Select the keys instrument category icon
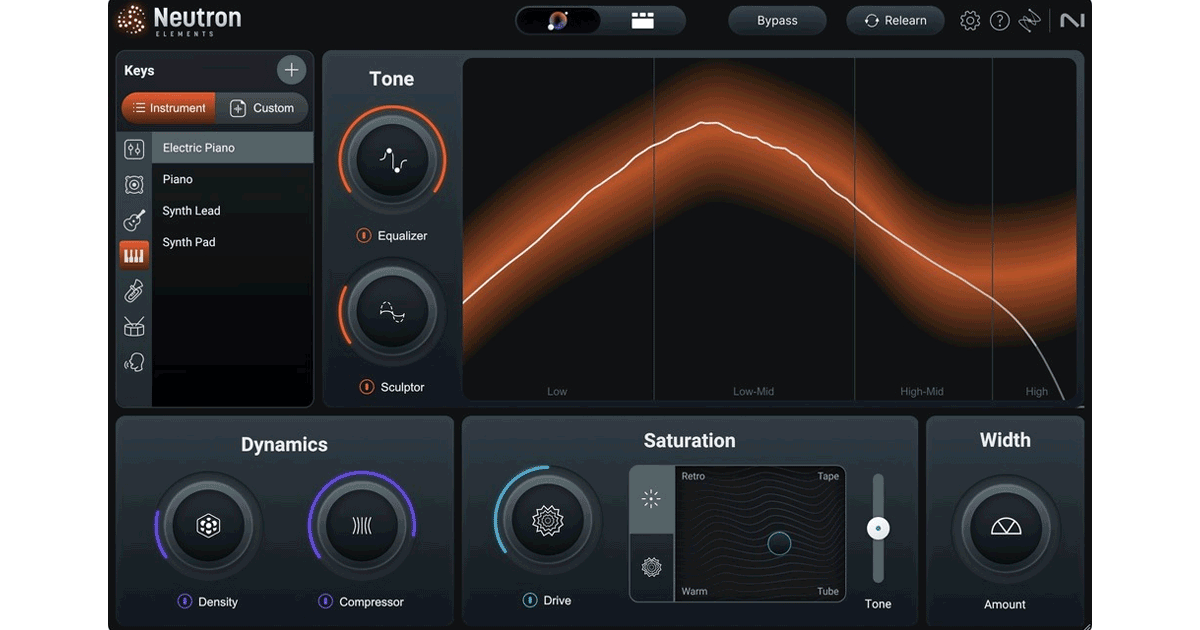 click(134, 255)
